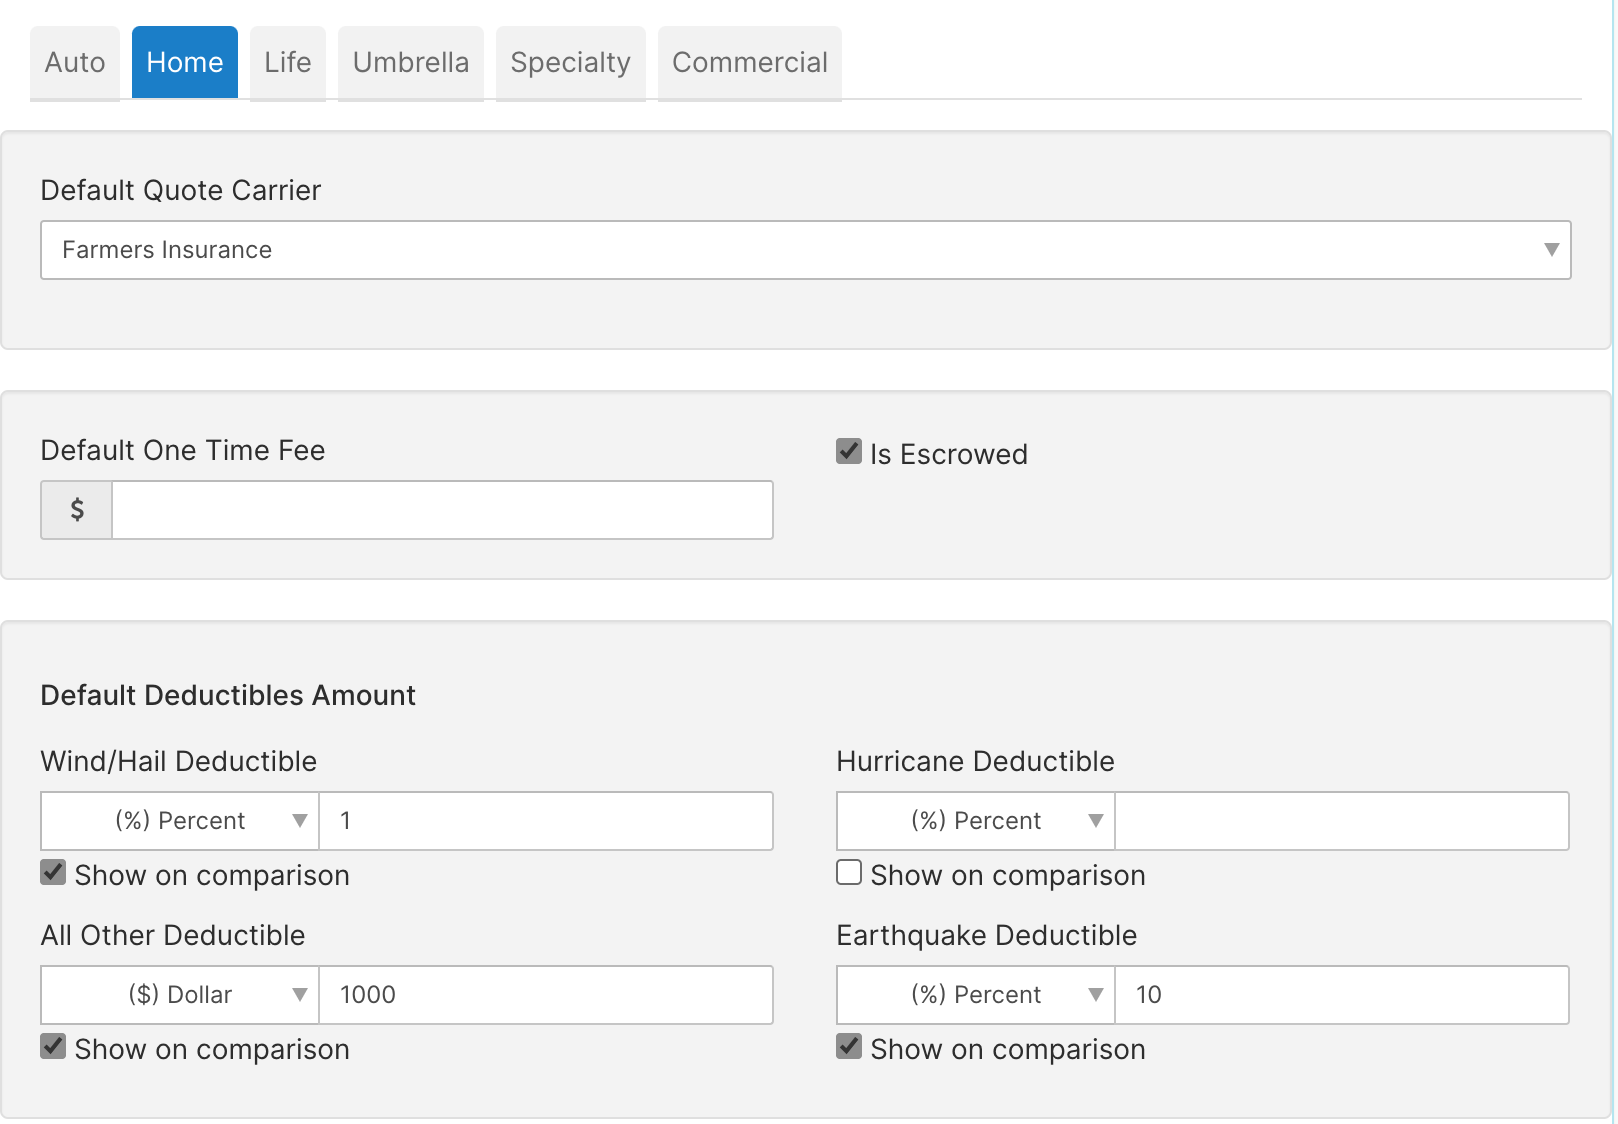Select the Umbrella tab
Viewport: 1618px width, 1124px height.
(x=410, y=62)
